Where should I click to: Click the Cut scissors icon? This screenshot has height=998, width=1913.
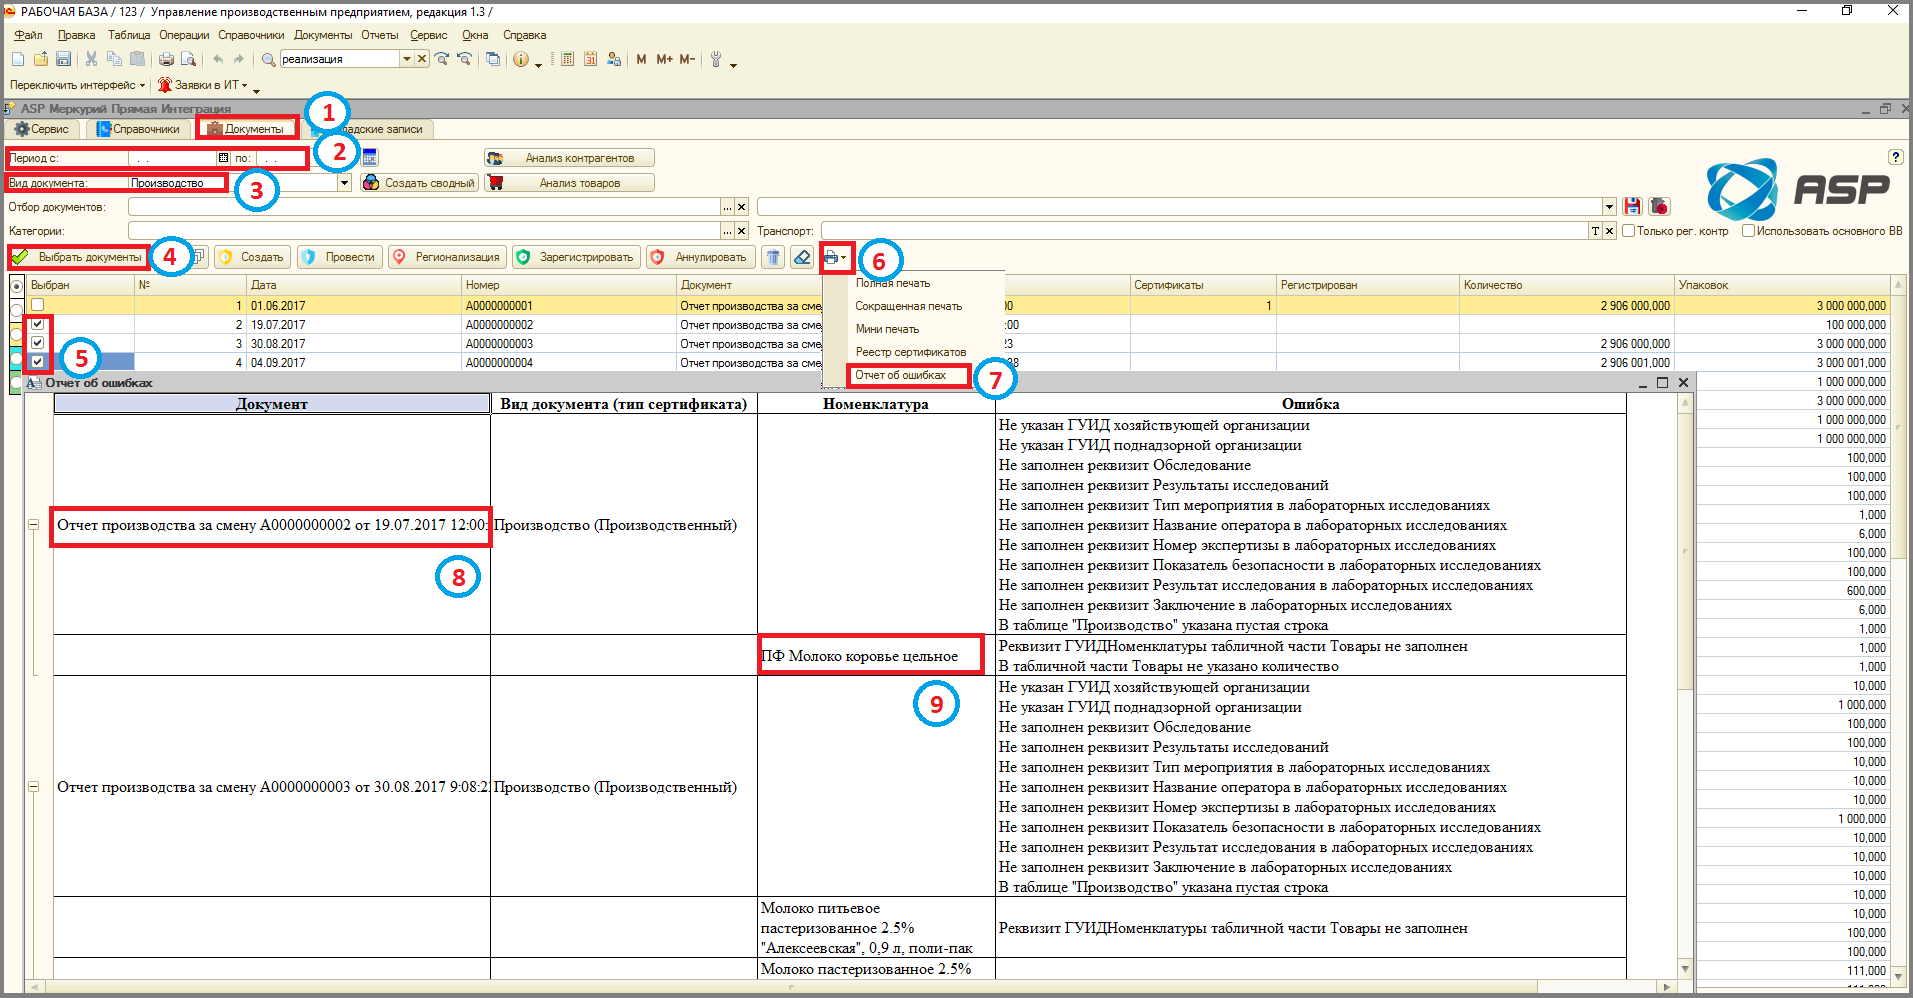(91, 59)
